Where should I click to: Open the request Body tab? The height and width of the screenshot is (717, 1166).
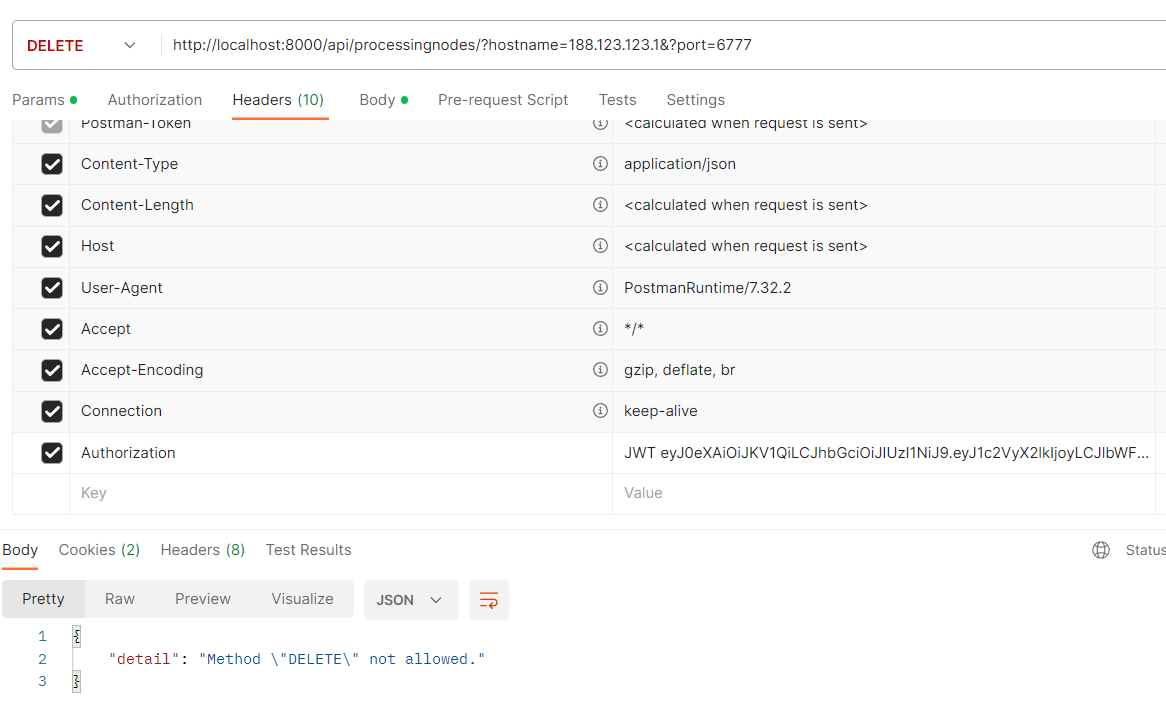378,100
